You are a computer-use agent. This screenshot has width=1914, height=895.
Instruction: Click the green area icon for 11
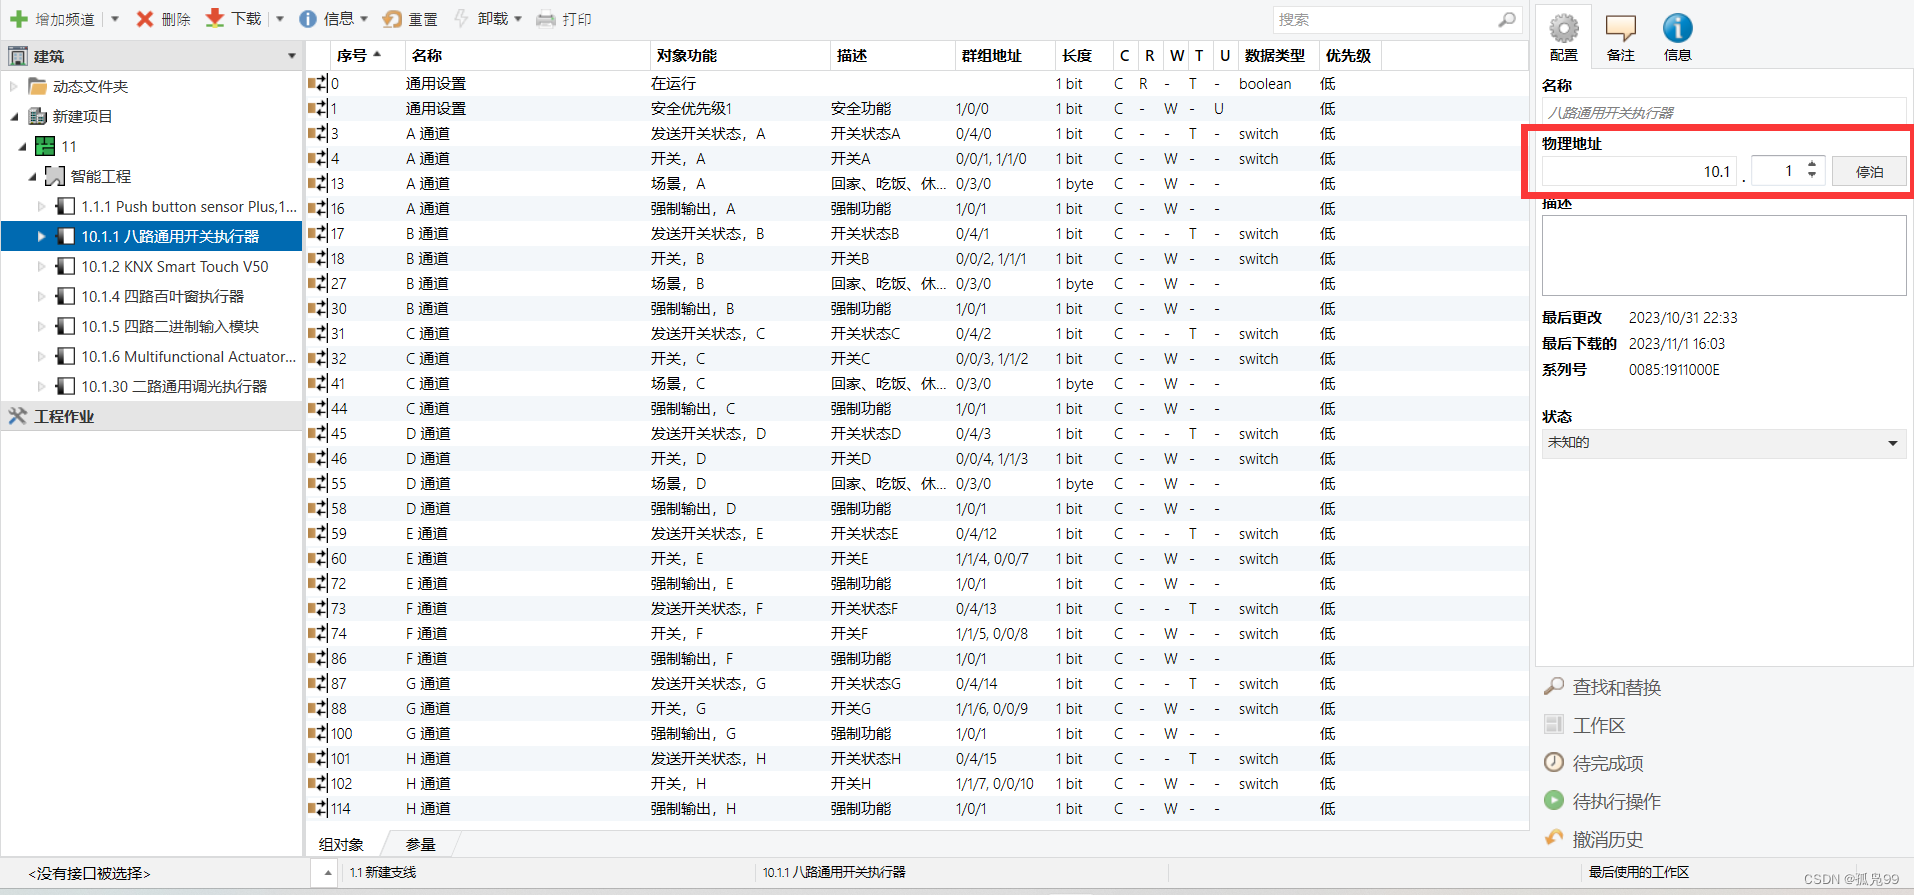click(x=45, y=146)
